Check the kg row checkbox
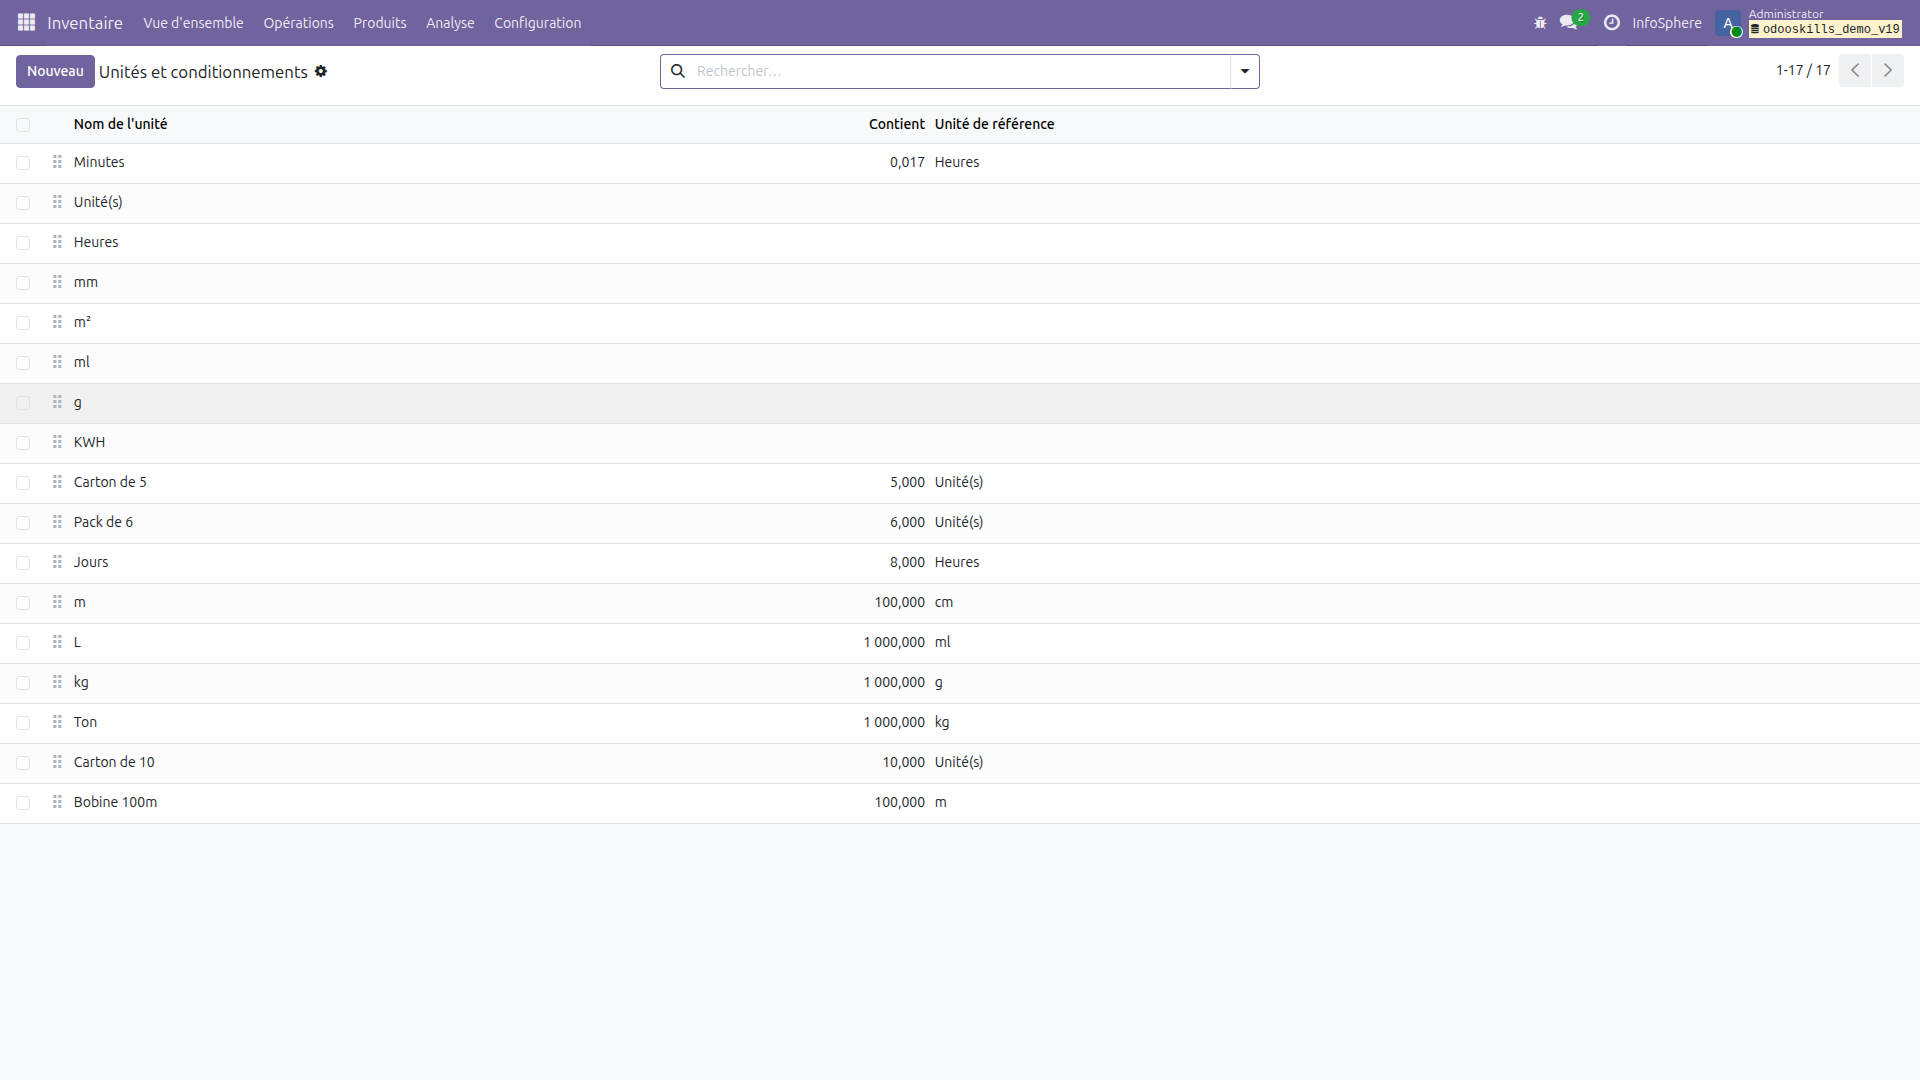Screen dimensions: 1920x1080 [x=23, y=682]
